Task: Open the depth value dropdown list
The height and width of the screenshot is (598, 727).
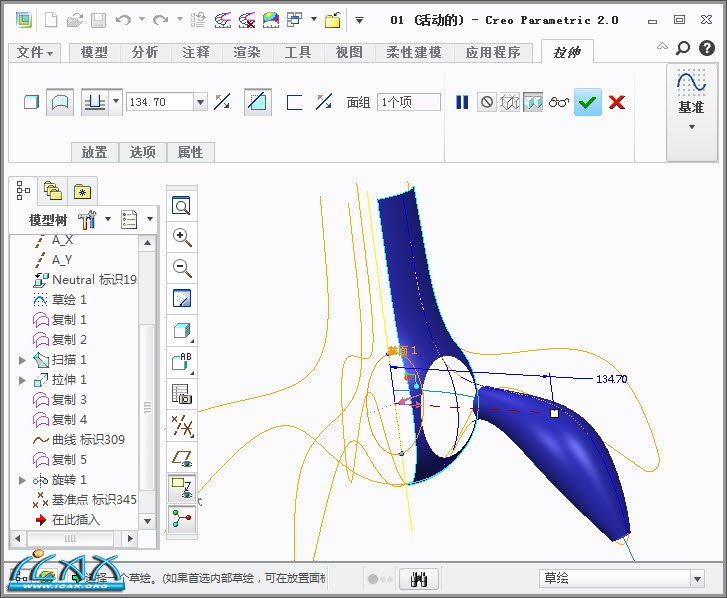Action: pos(200,102)
